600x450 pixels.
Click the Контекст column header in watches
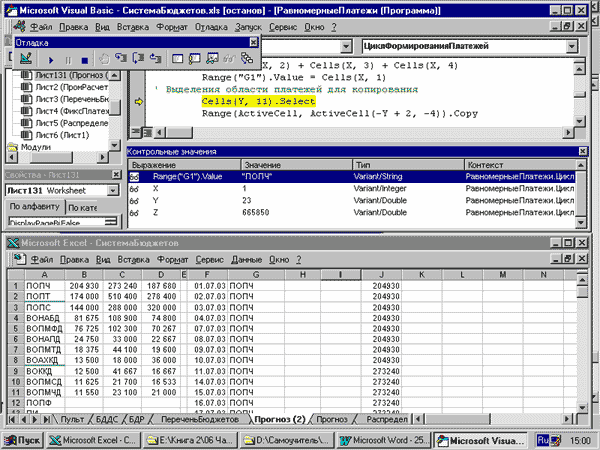pos(520,165)
